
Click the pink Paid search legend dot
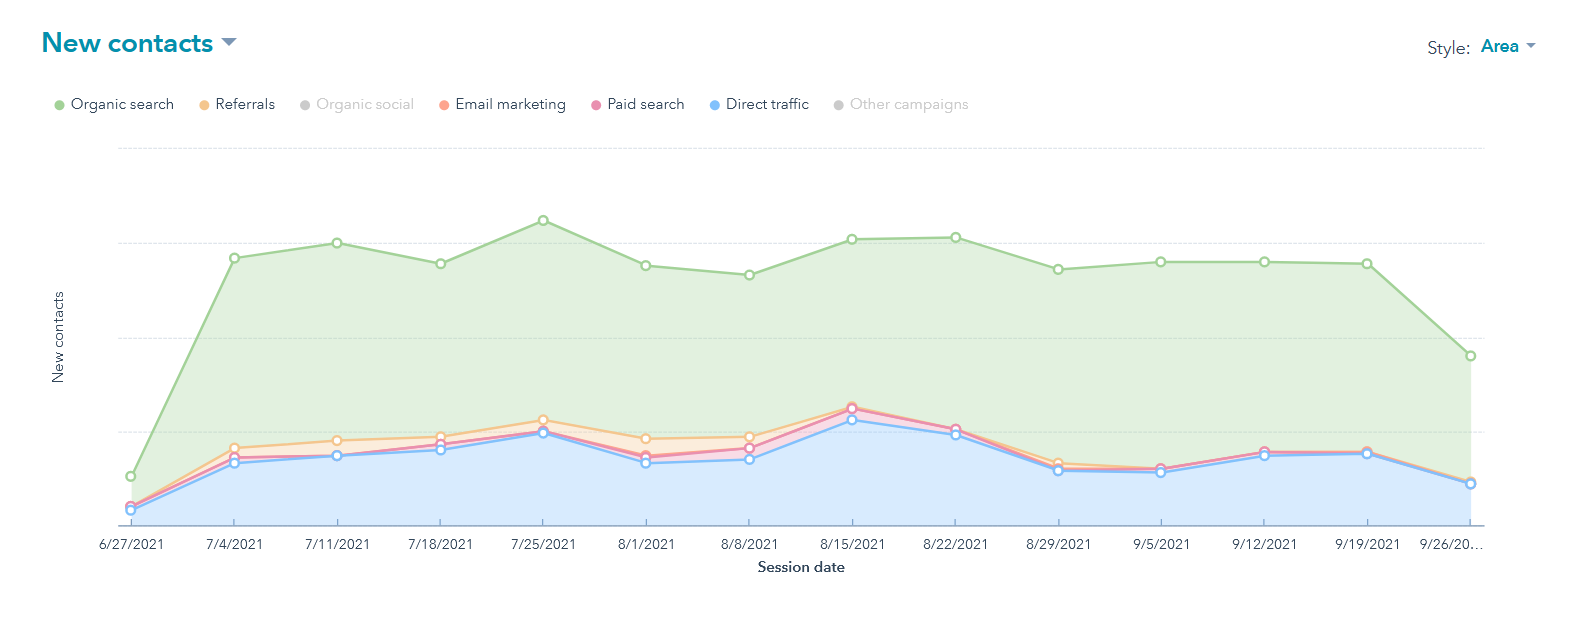(x=596, y=105)
